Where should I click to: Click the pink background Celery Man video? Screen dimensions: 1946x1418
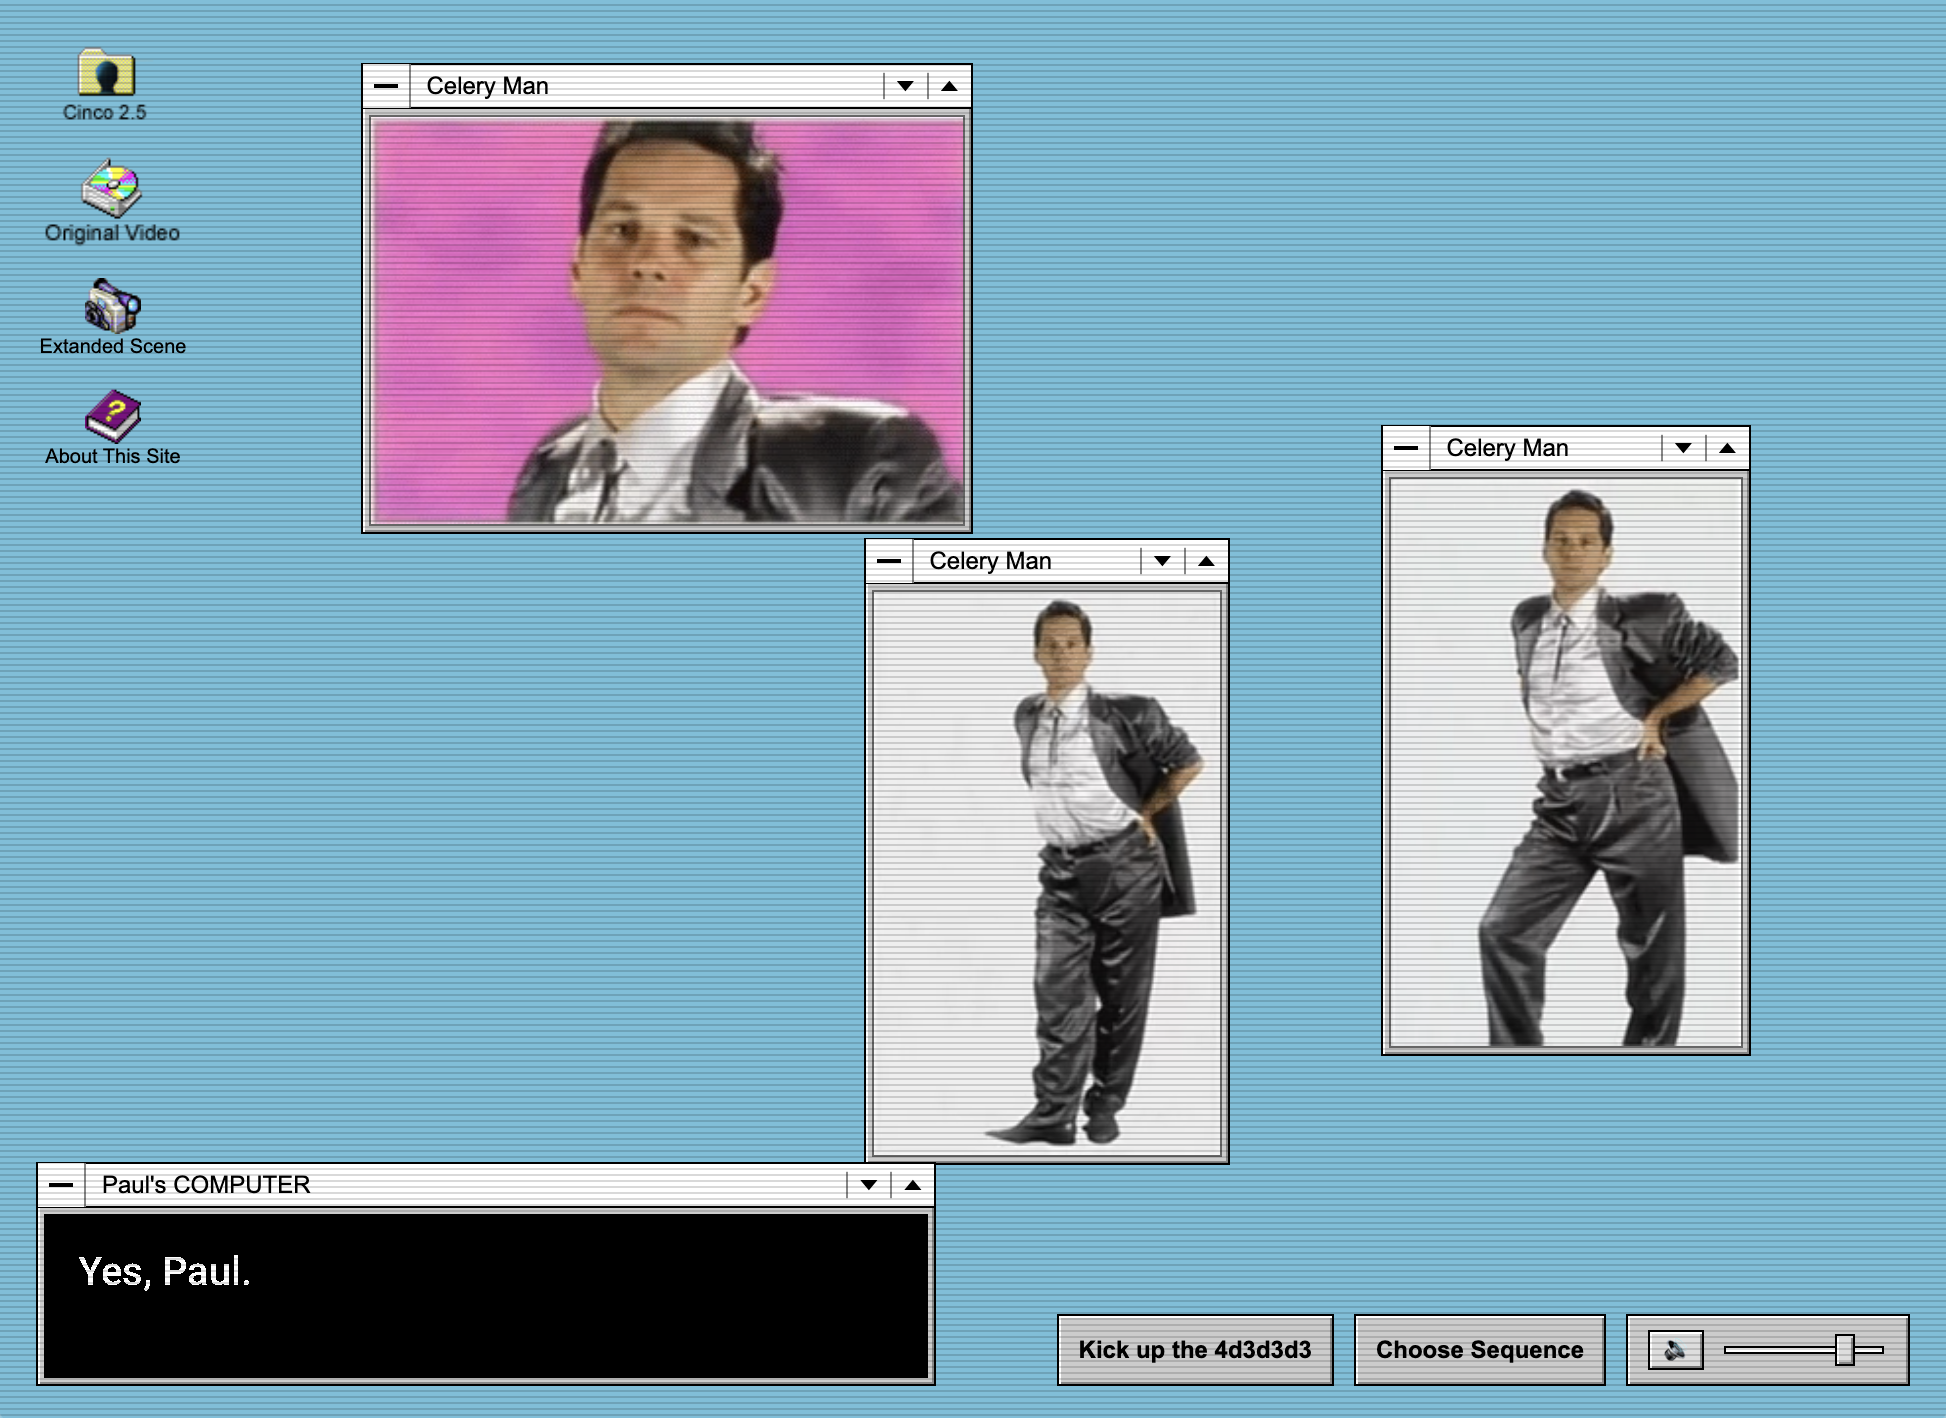[x=667, y=320]
